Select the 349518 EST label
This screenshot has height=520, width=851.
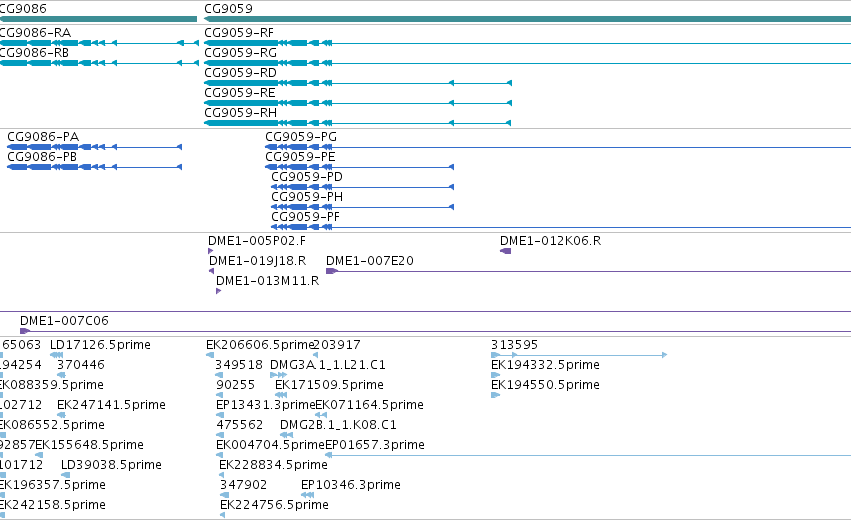tap(239, 365)
